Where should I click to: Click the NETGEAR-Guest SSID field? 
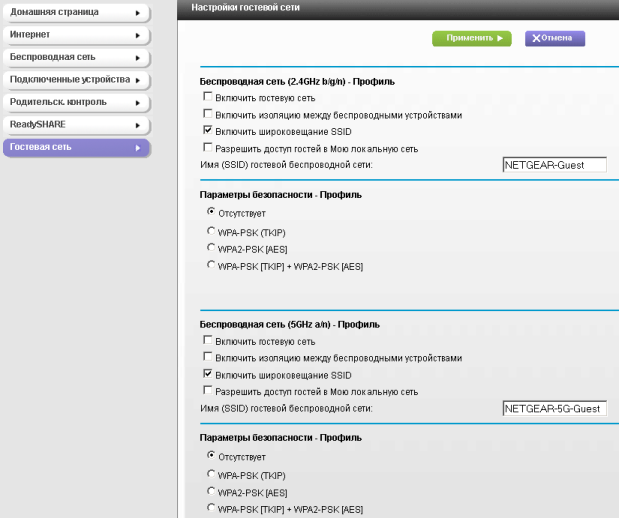pyautogui.click(x=555, y=165)
